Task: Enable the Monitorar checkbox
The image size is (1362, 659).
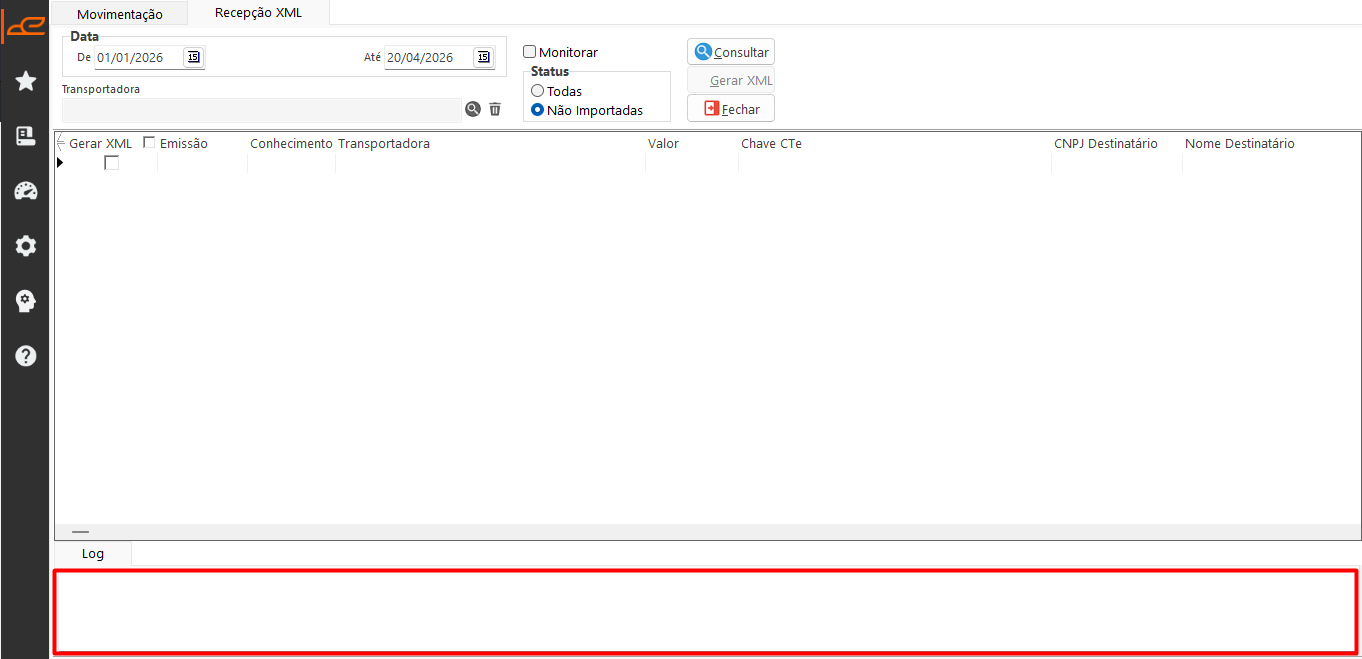Action: click(x=530, y=52)
